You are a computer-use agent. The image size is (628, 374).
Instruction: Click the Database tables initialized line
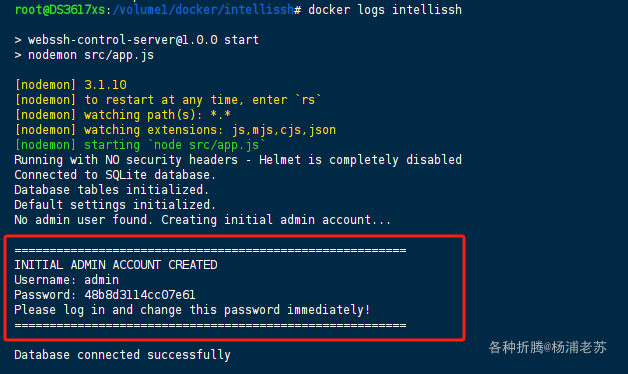(x=112, y=190)
